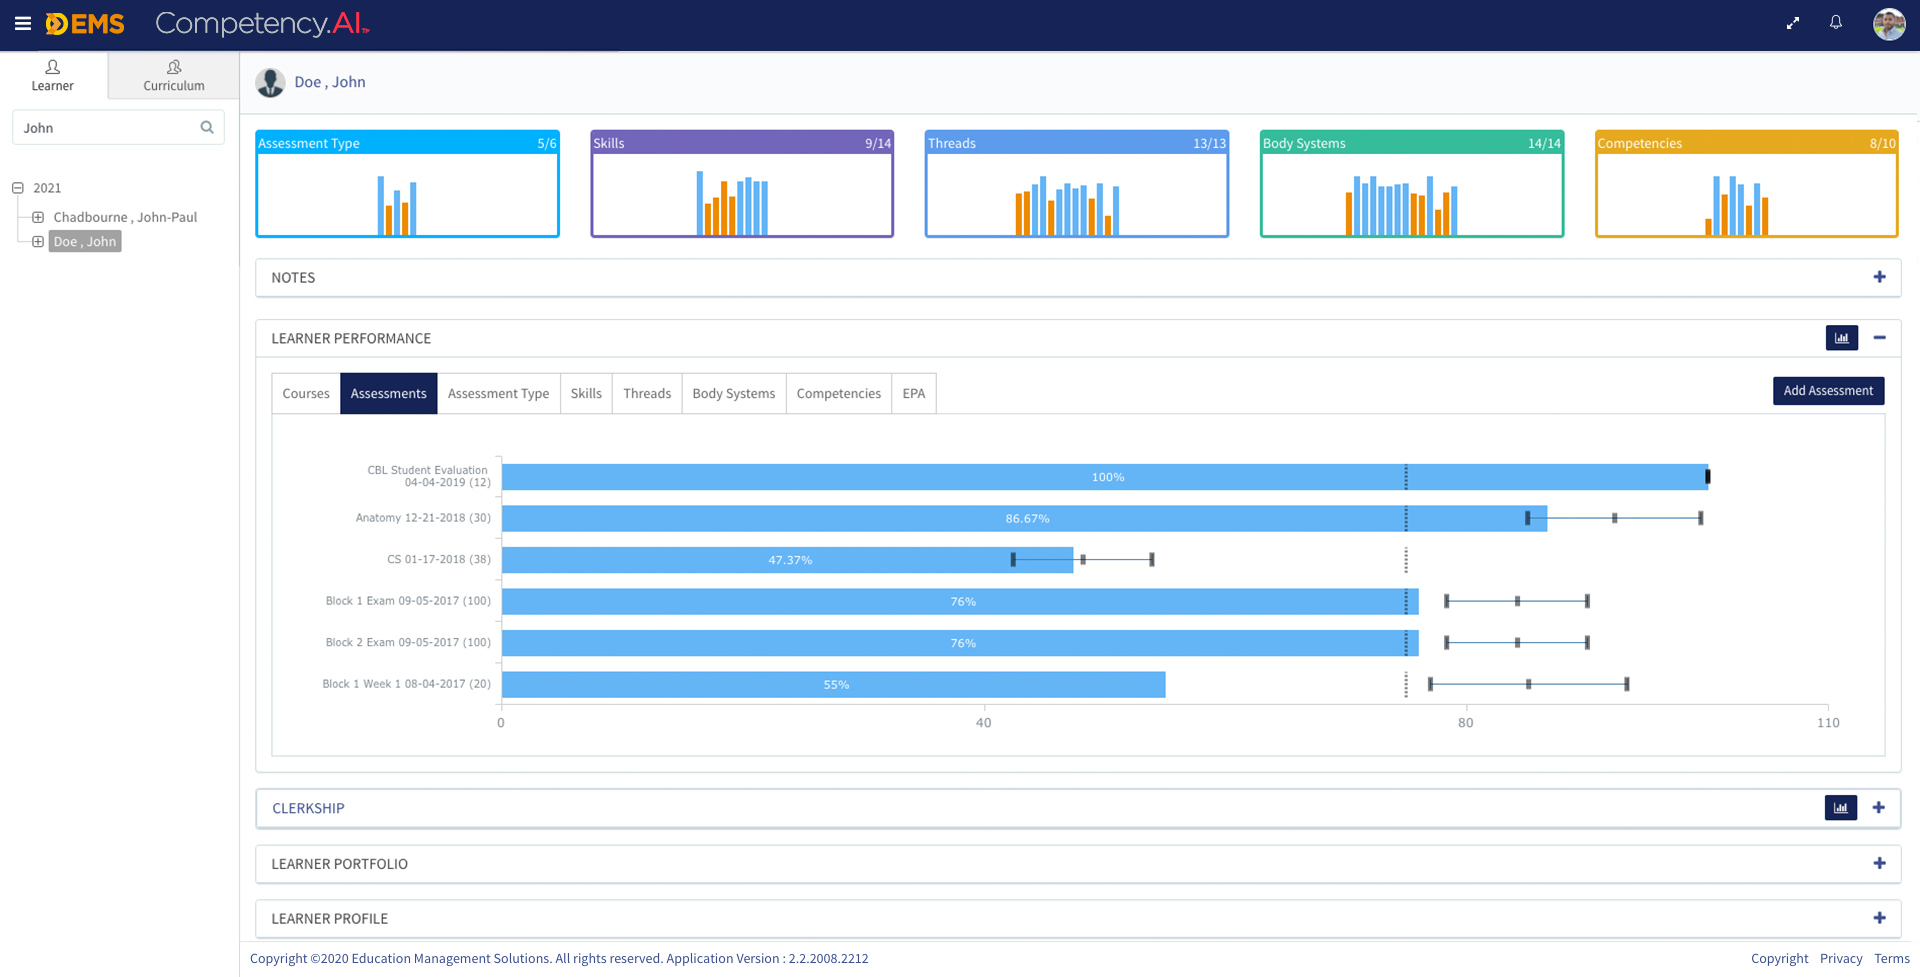Click the Anatomy 86.67% progress bar

[x=1024, y=518]
